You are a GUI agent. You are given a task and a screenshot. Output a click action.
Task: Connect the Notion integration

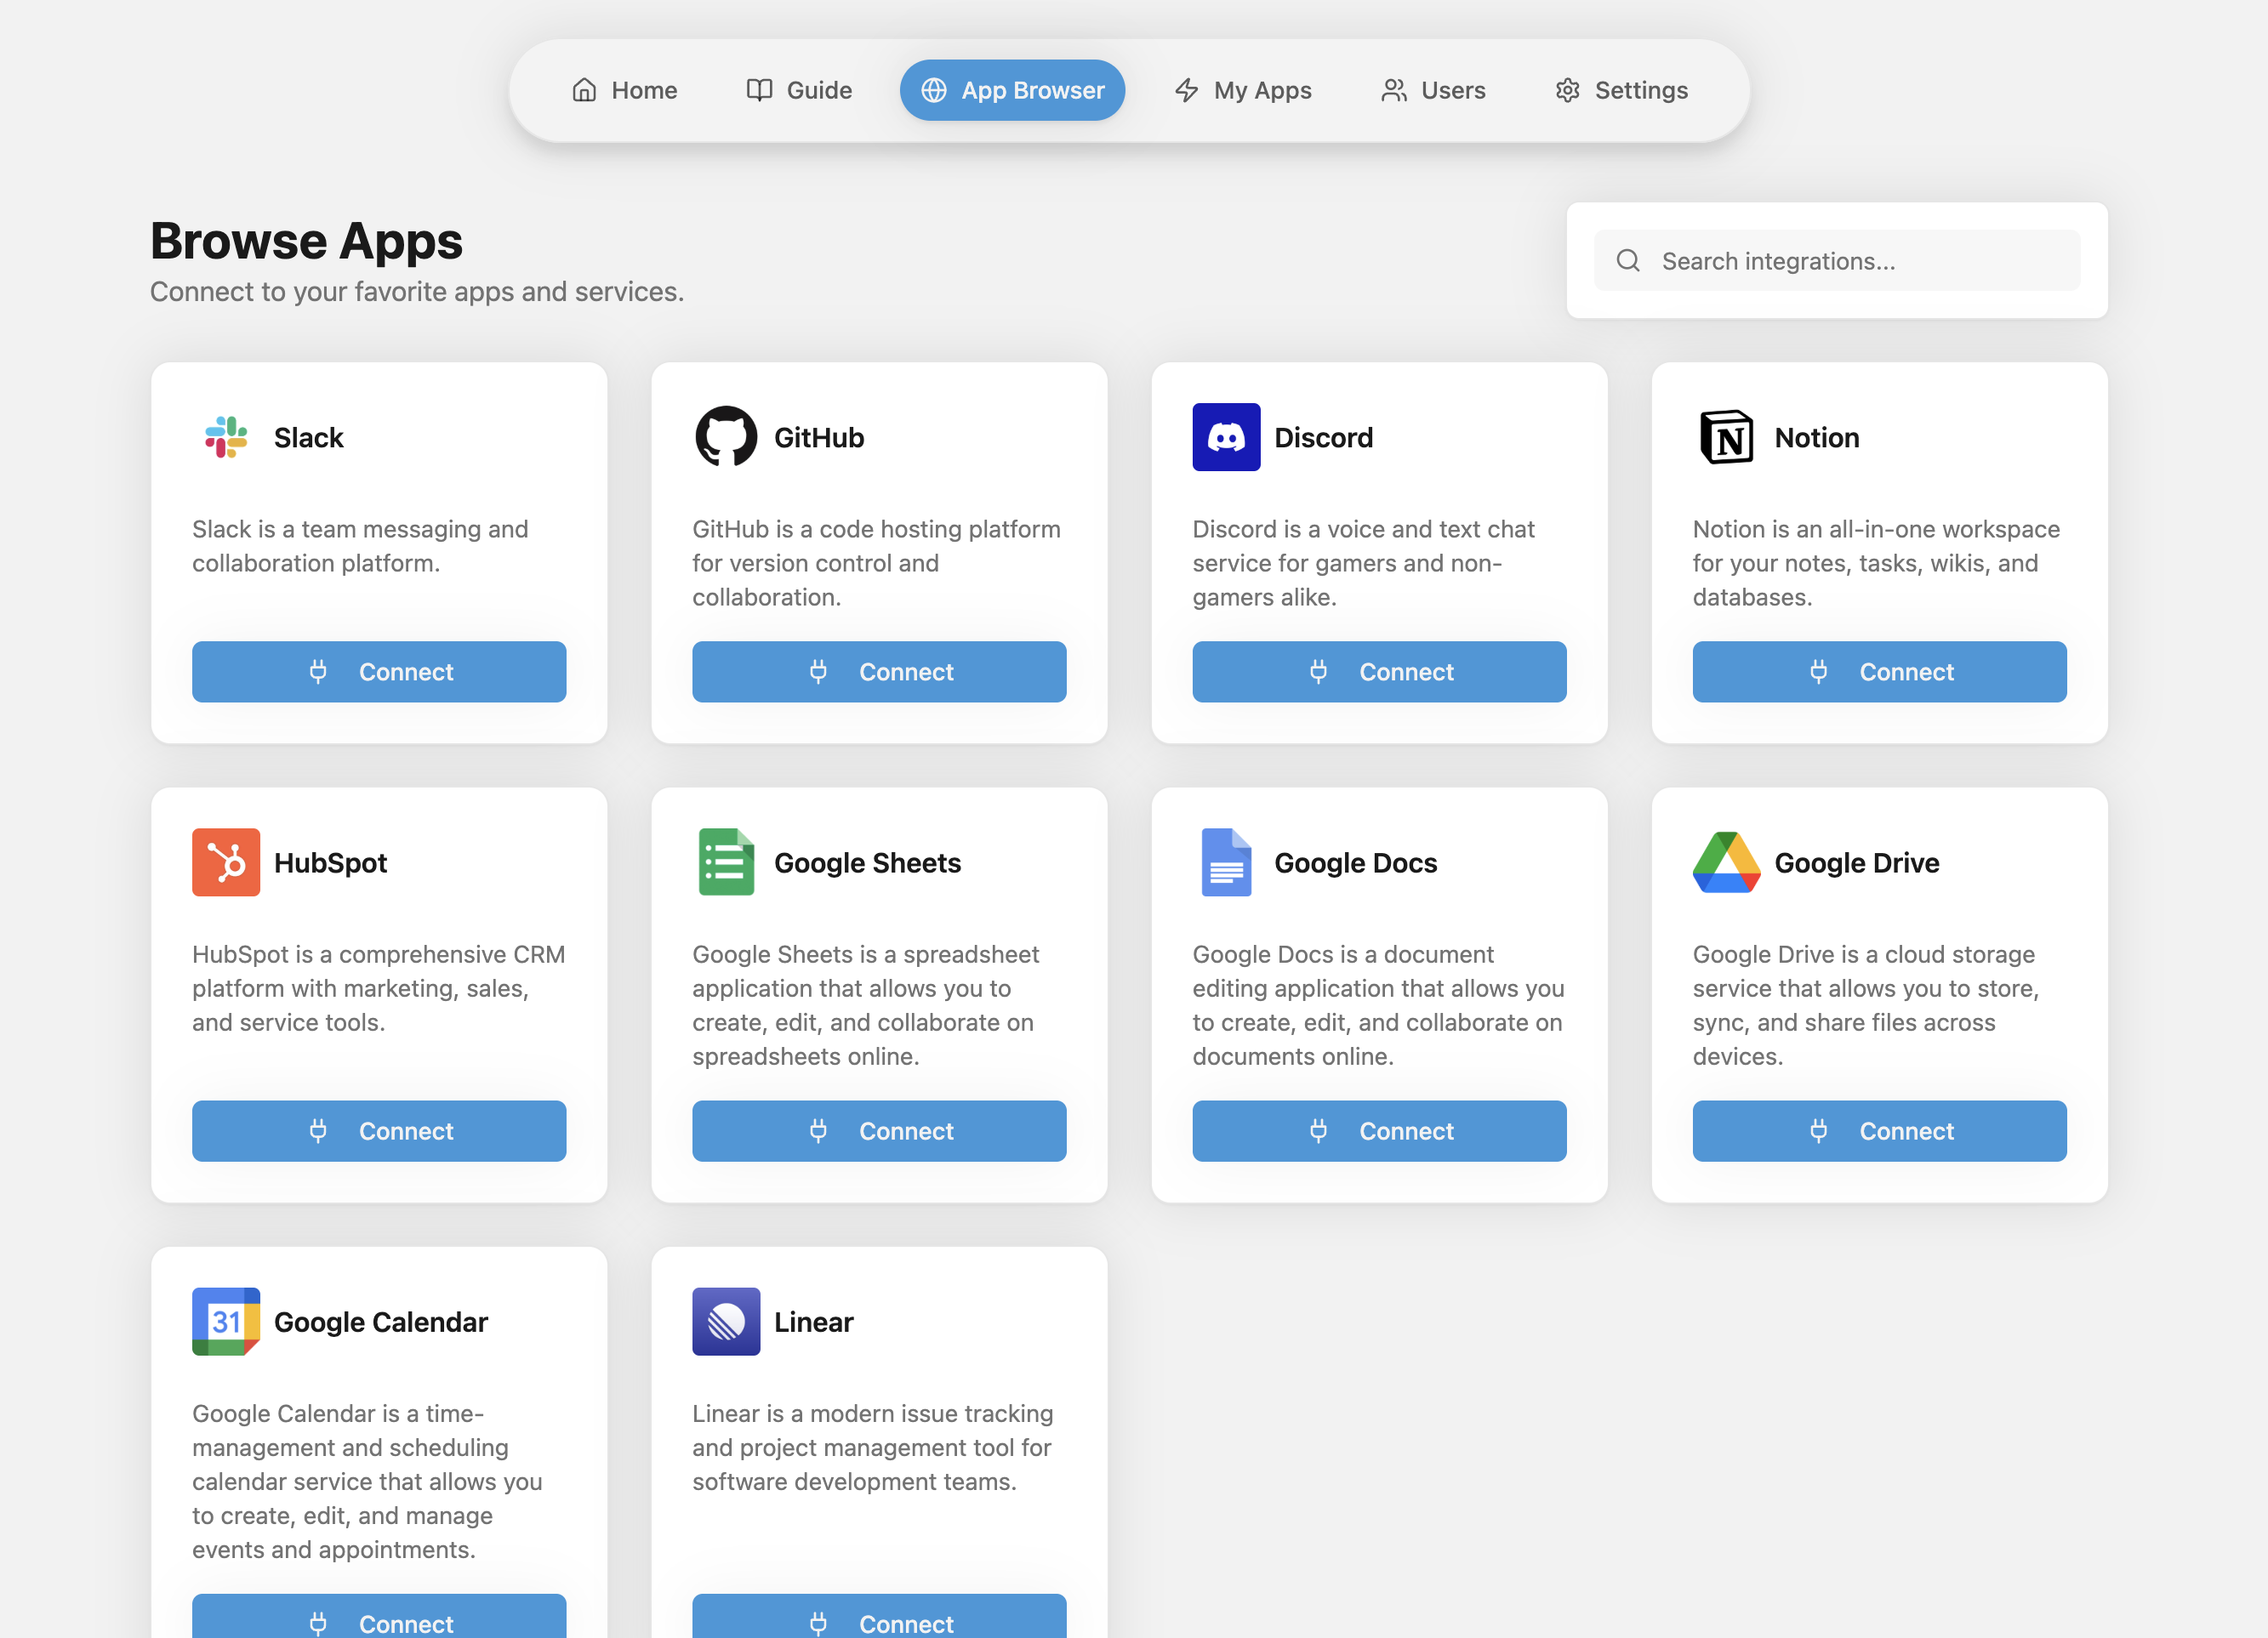1879,672
